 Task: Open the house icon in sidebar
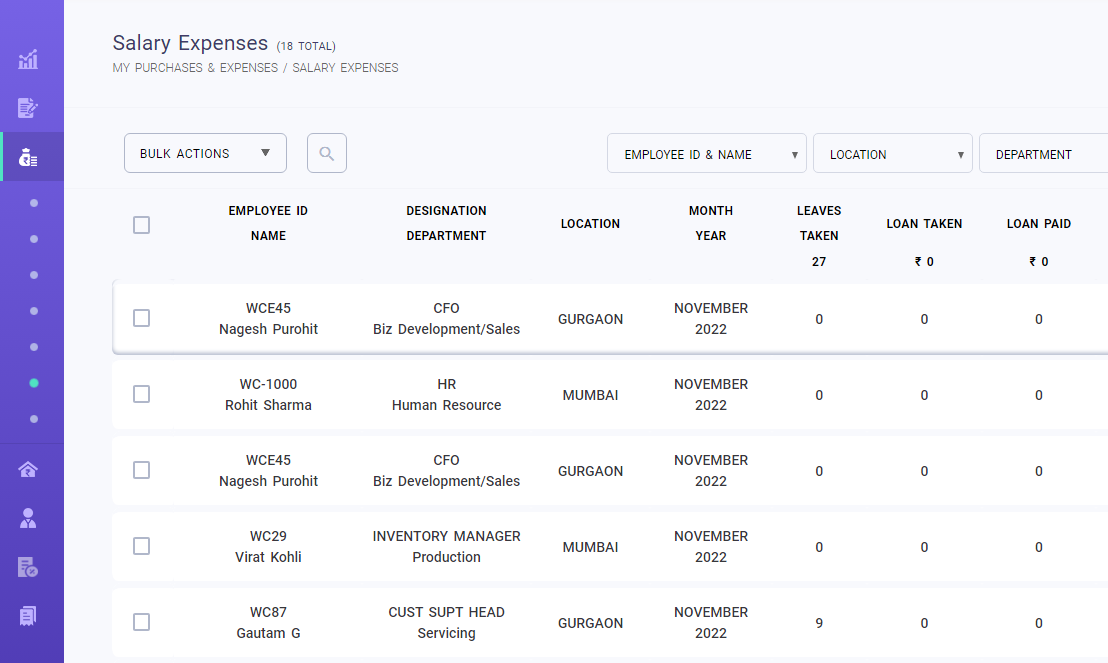(28, 470)
